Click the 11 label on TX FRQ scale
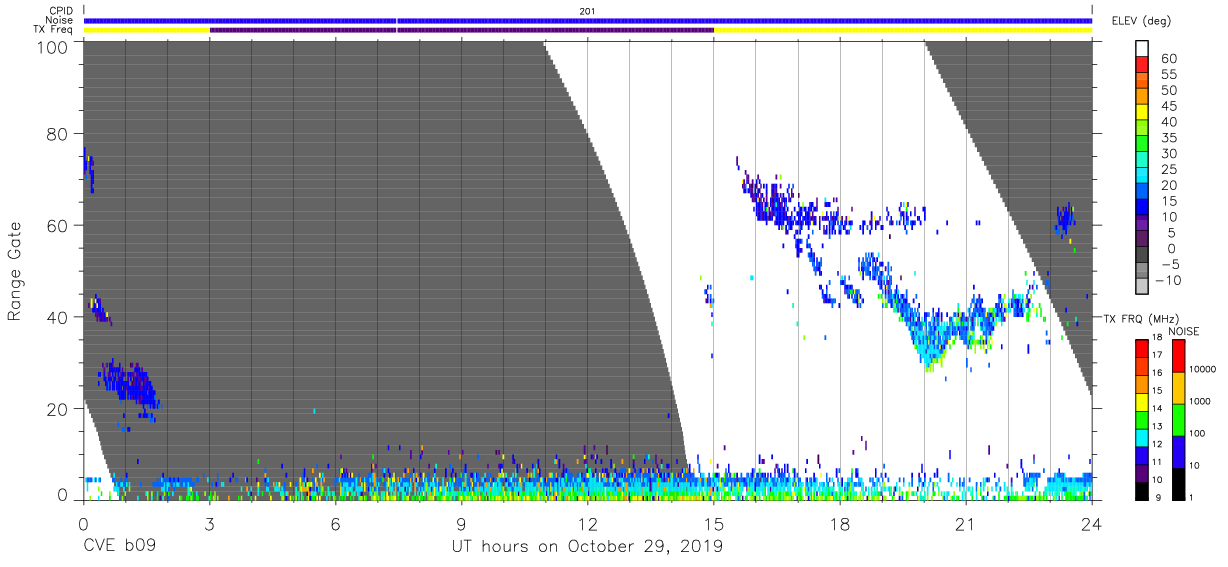 [x=1158, y=462]
